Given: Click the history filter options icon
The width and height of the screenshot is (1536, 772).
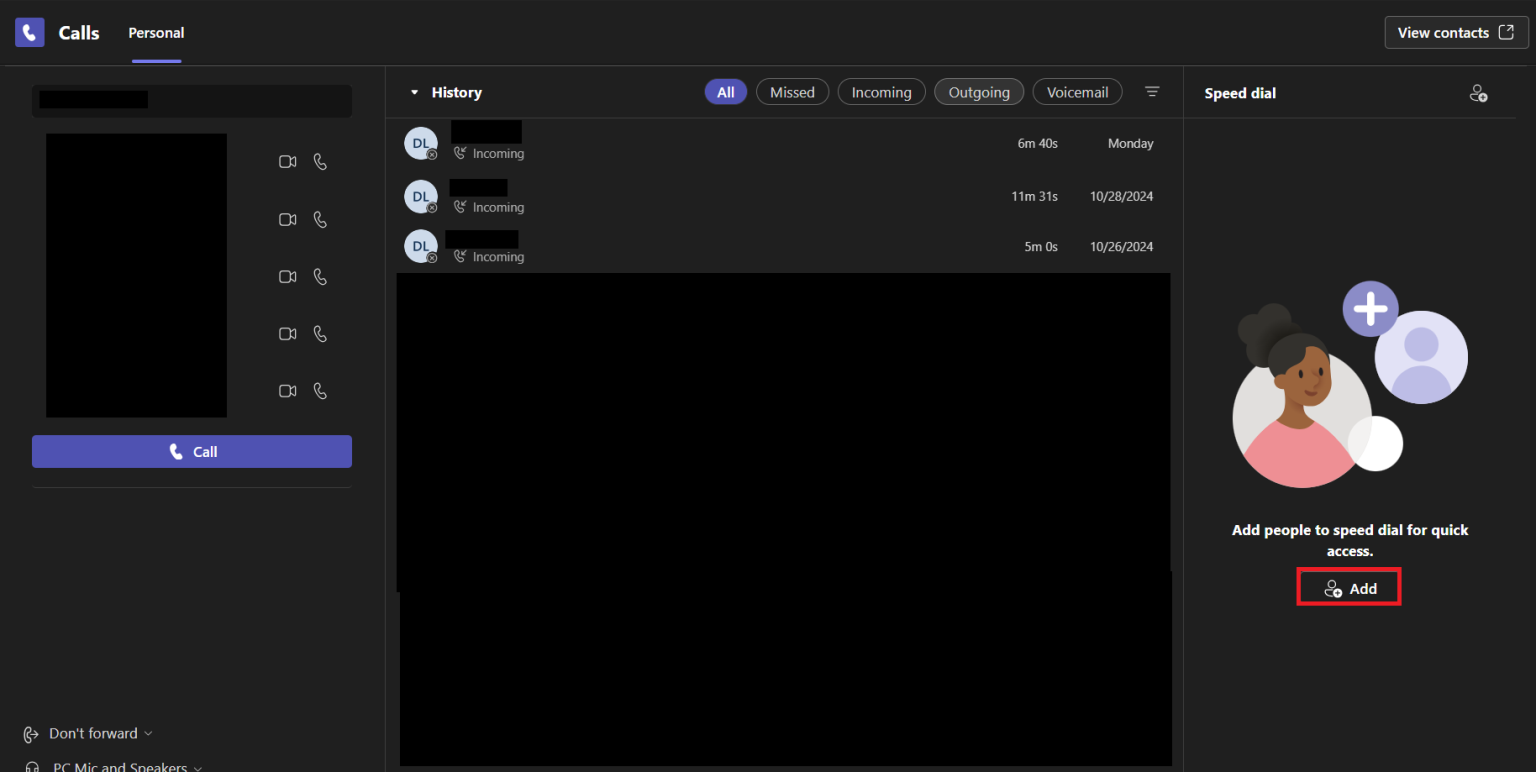Looking at the screenshot, I should tap(1152, 92).
